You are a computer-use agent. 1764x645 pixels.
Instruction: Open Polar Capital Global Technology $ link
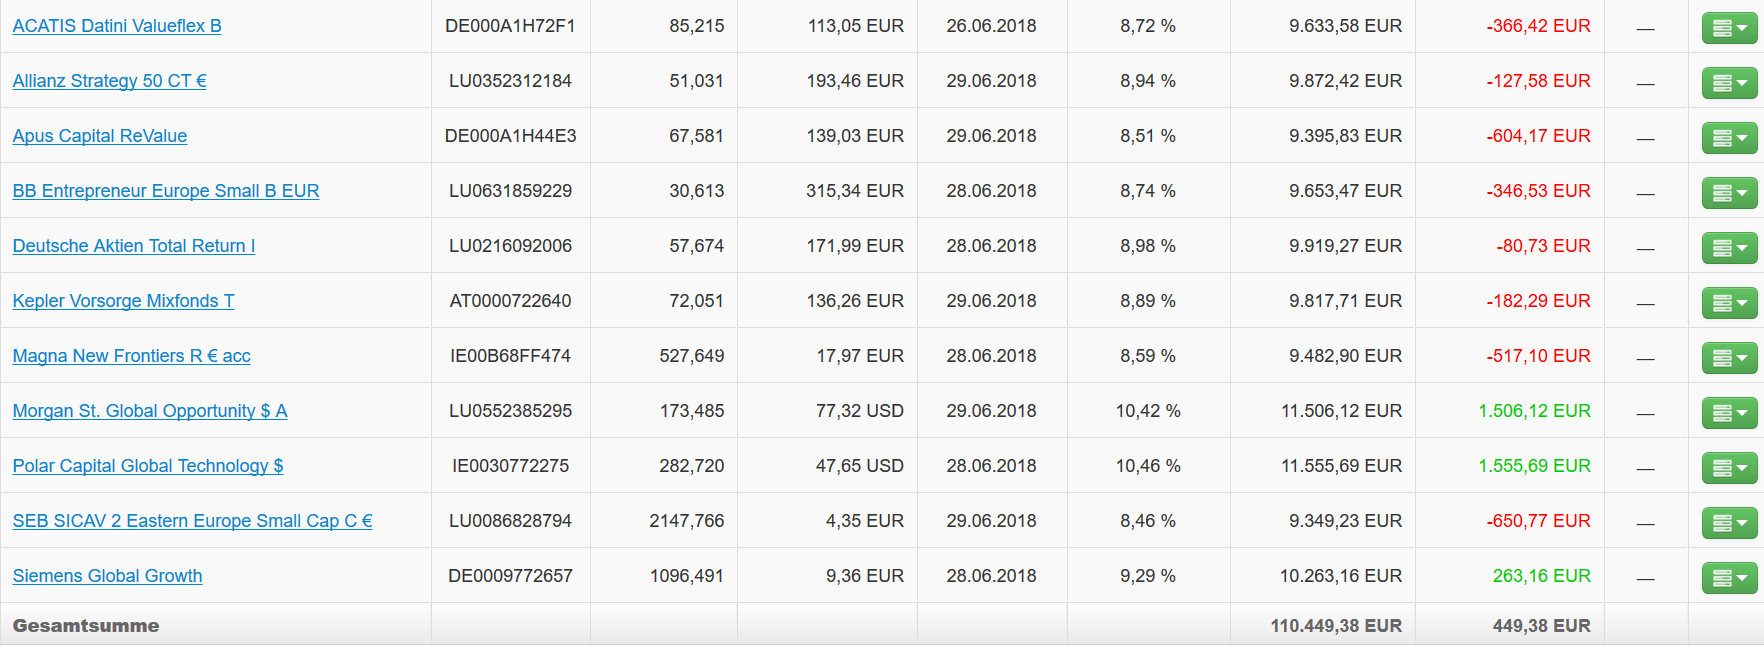[x=148, y=466]
